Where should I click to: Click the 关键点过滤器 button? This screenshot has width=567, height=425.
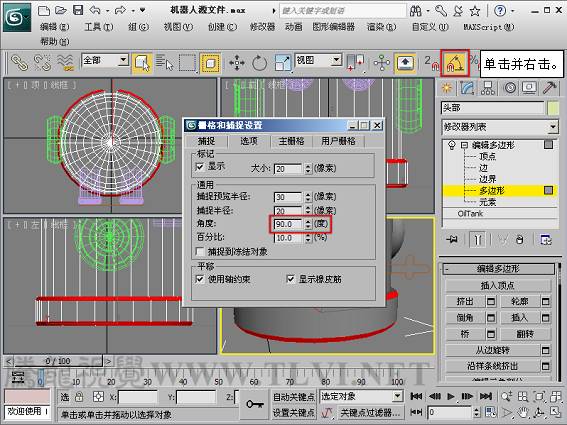coord(370,413)
